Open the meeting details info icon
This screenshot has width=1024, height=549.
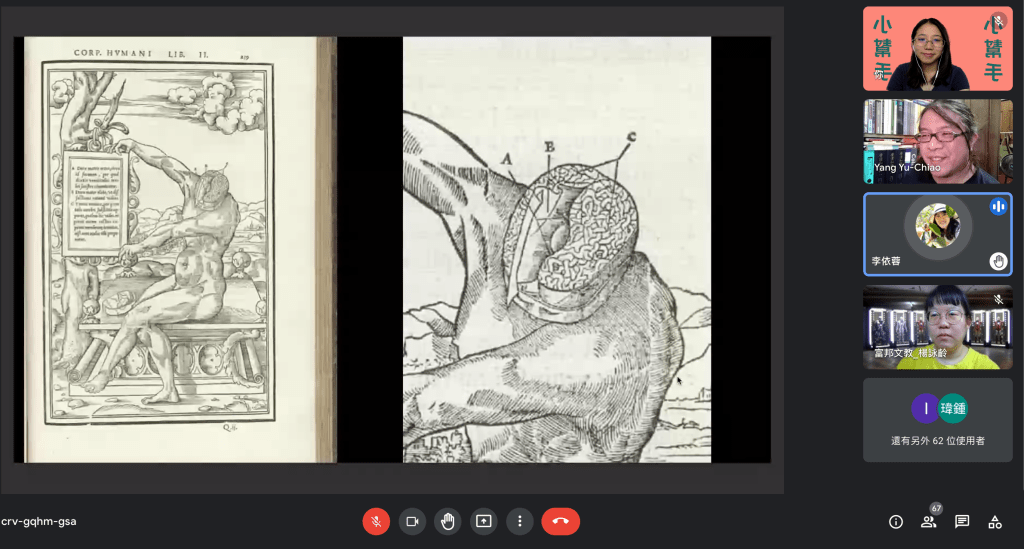click(896, 521)
